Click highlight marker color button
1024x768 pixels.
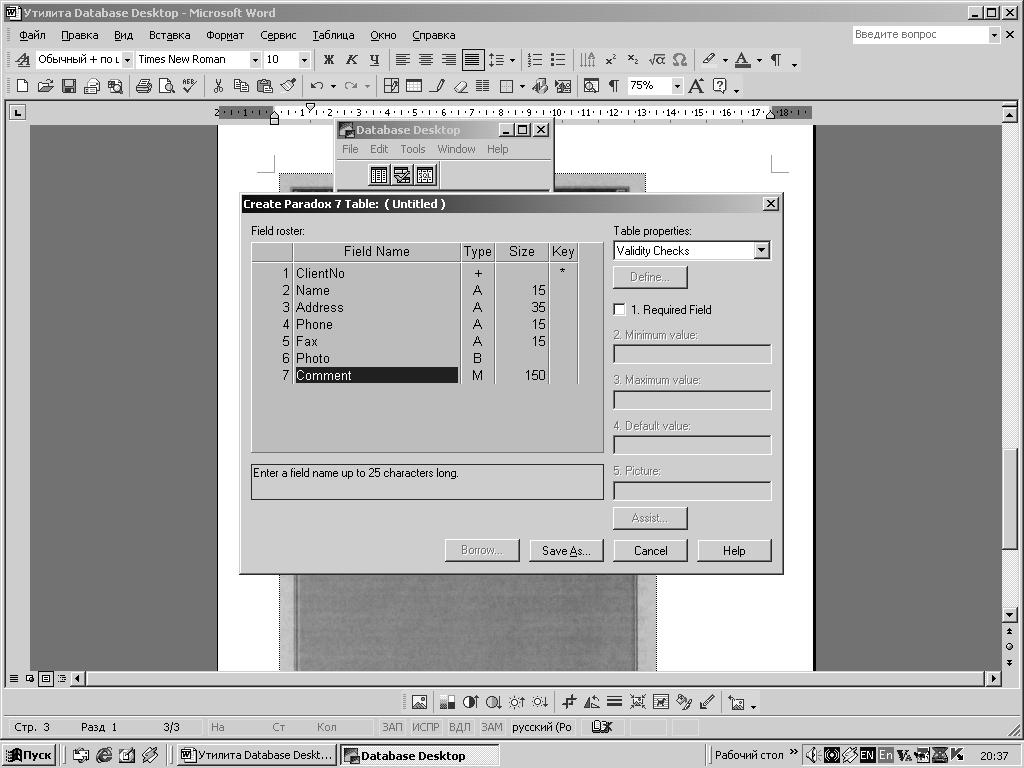(709, 59)
